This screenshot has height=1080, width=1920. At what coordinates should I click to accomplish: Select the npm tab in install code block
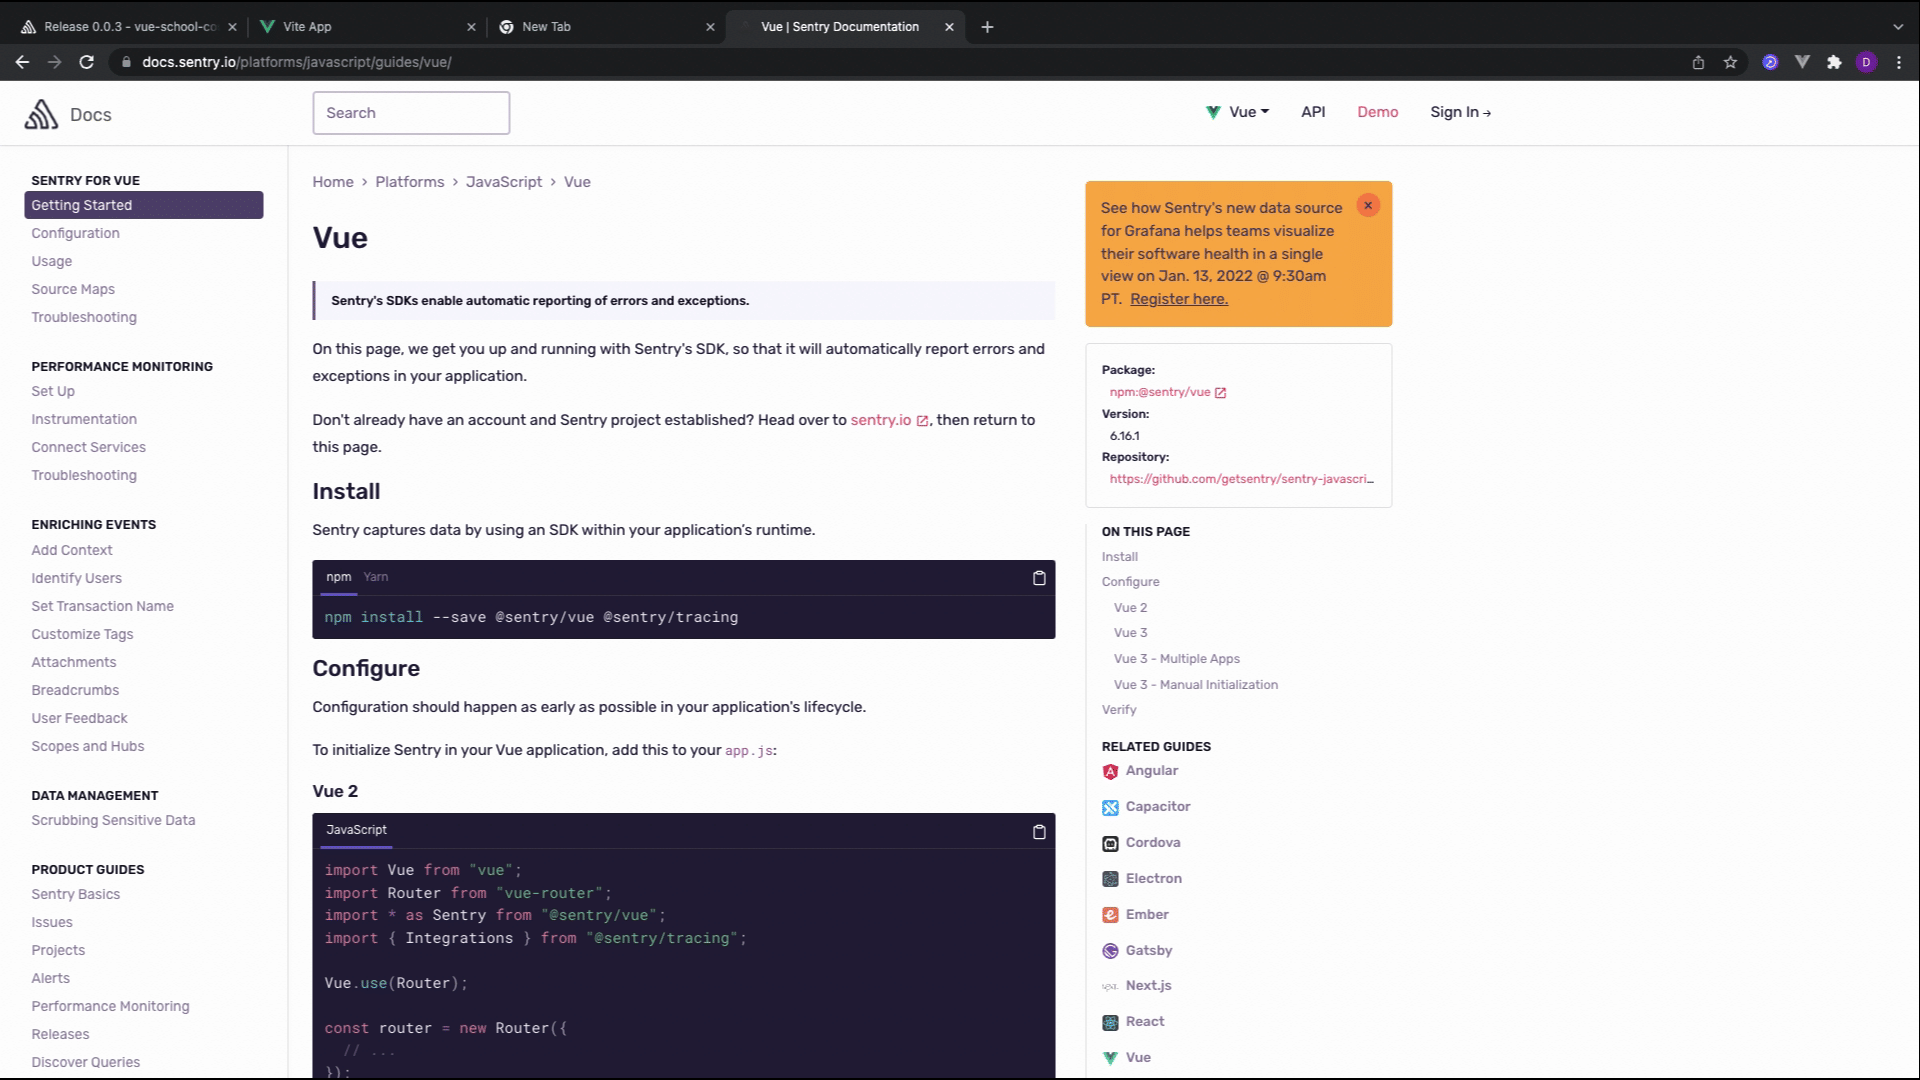click(338, 577)
